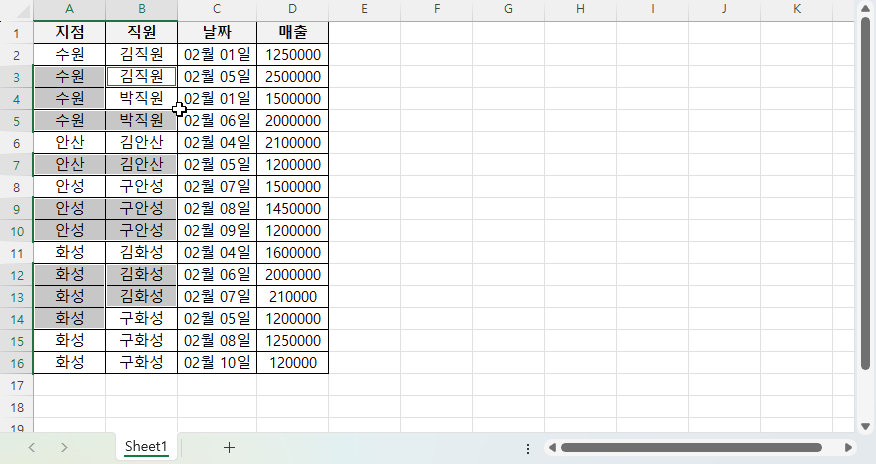Click the '구화성' cell in row 14
Viewport: 876px width, 464px height.
tap(141, 318)
